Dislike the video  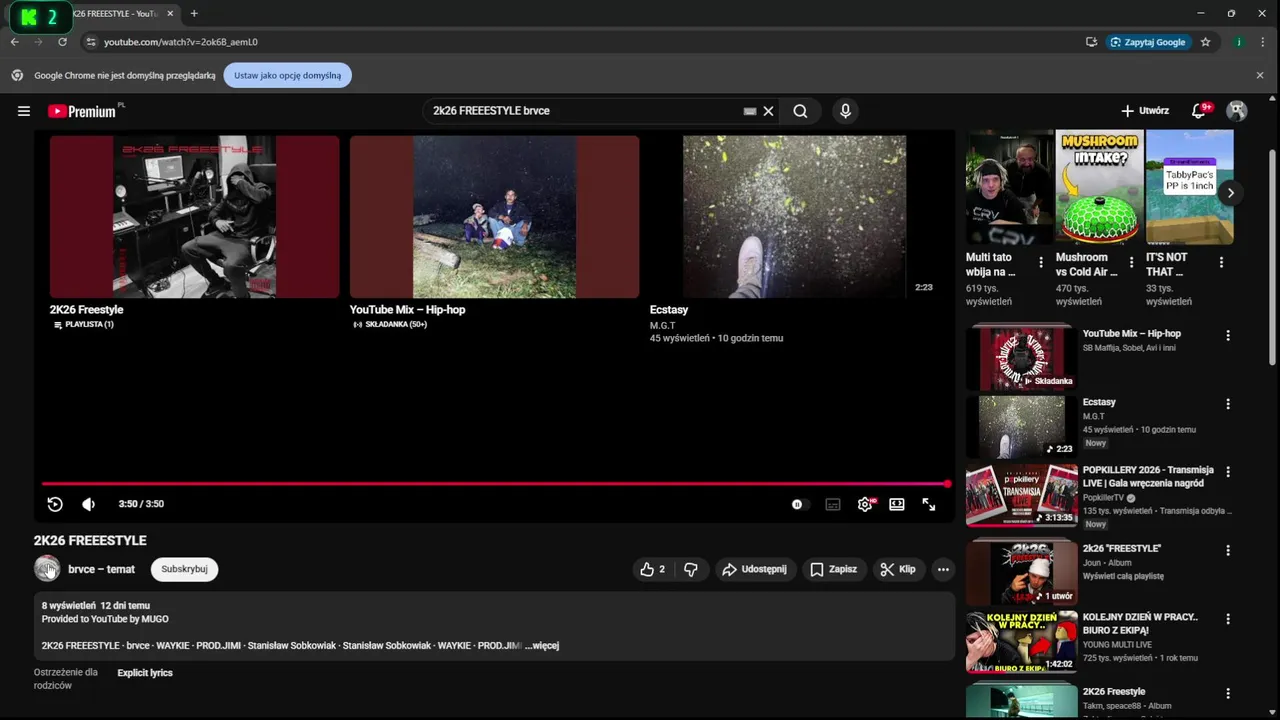click(690, 569)
